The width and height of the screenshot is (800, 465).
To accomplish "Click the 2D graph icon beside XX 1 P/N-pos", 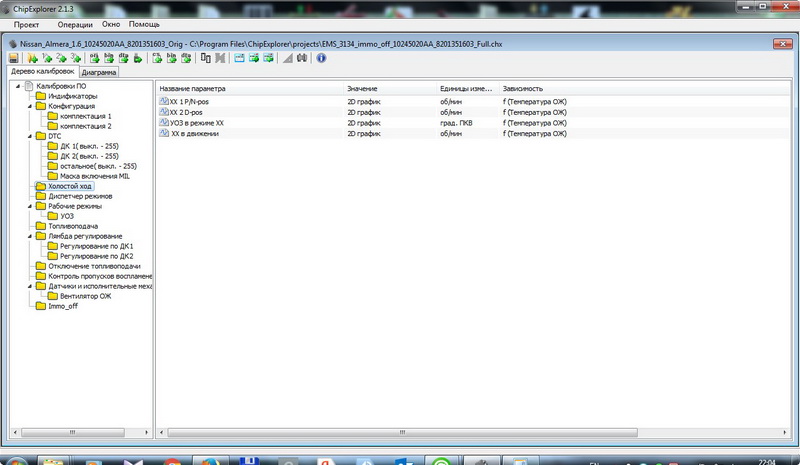I will pyautogui.click(x=164, y=103).
